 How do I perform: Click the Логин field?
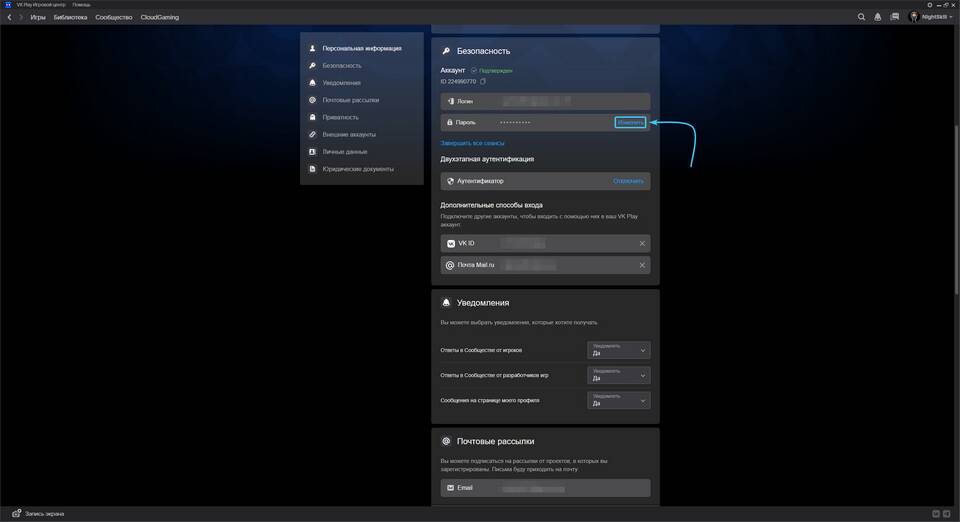pyautogui.click(x=545, y=101)
